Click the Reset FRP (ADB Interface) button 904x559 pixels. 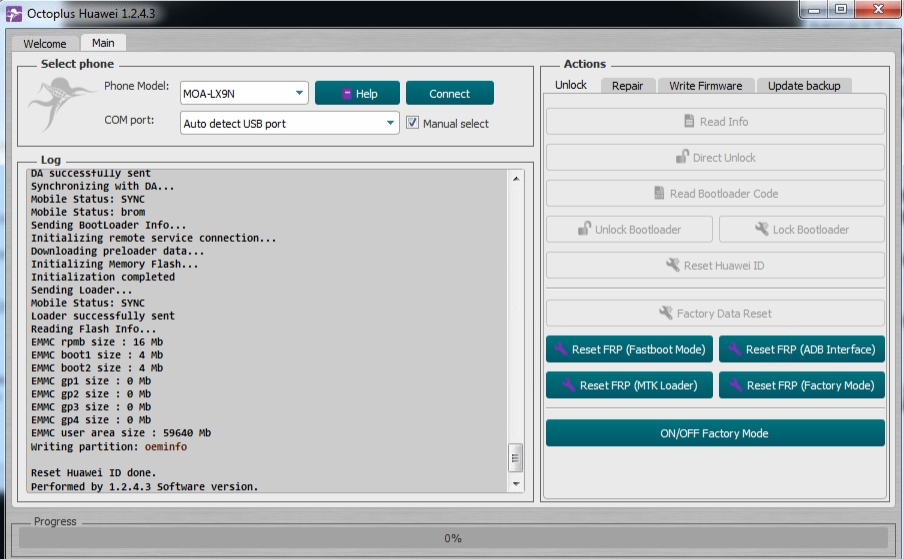(801, 349)
